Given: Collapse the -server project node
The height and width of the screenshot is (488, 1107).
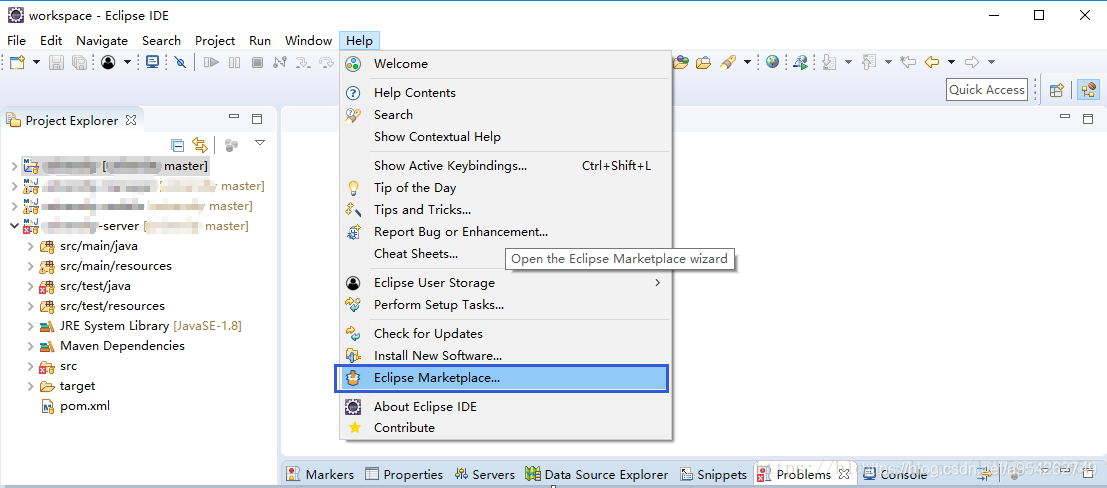Looking at the screenshot, I should point(15,226).
